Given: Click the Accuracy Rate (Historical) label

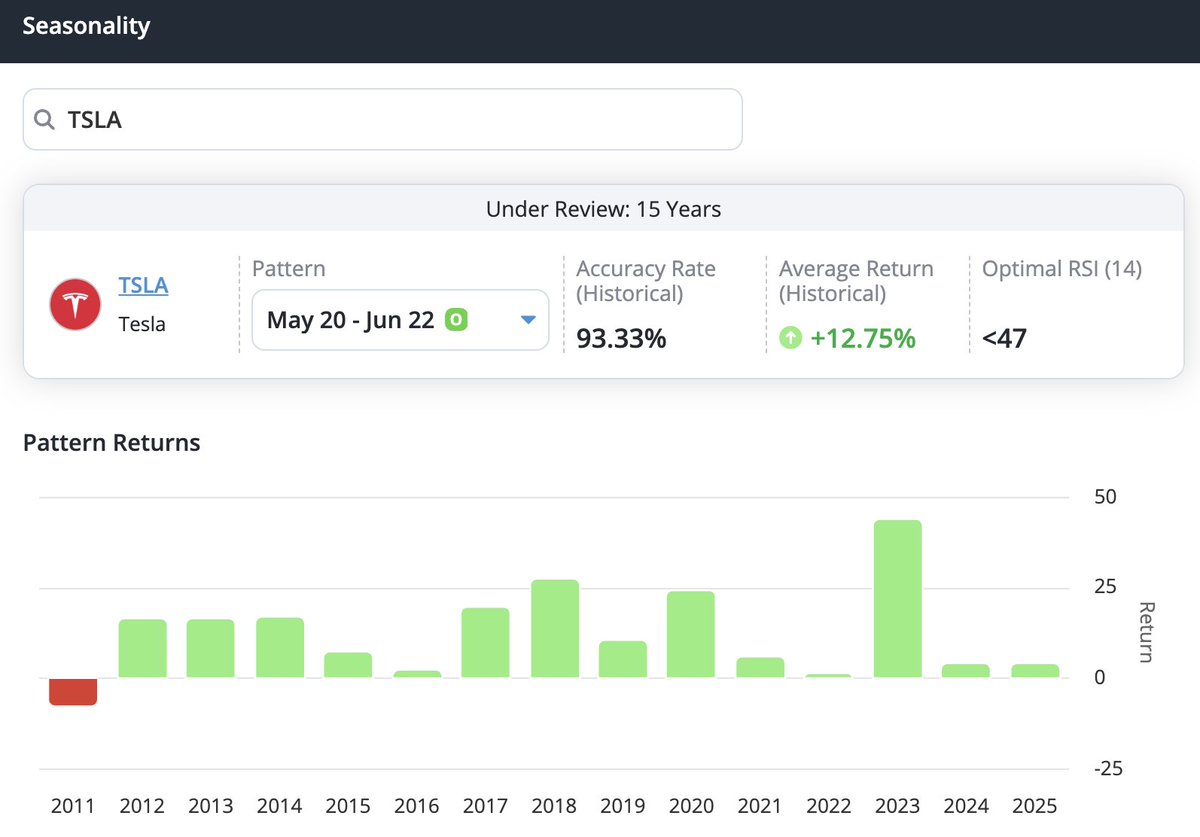Looking at the screenshot, I should pyautogui.click(x=646, y=281).
